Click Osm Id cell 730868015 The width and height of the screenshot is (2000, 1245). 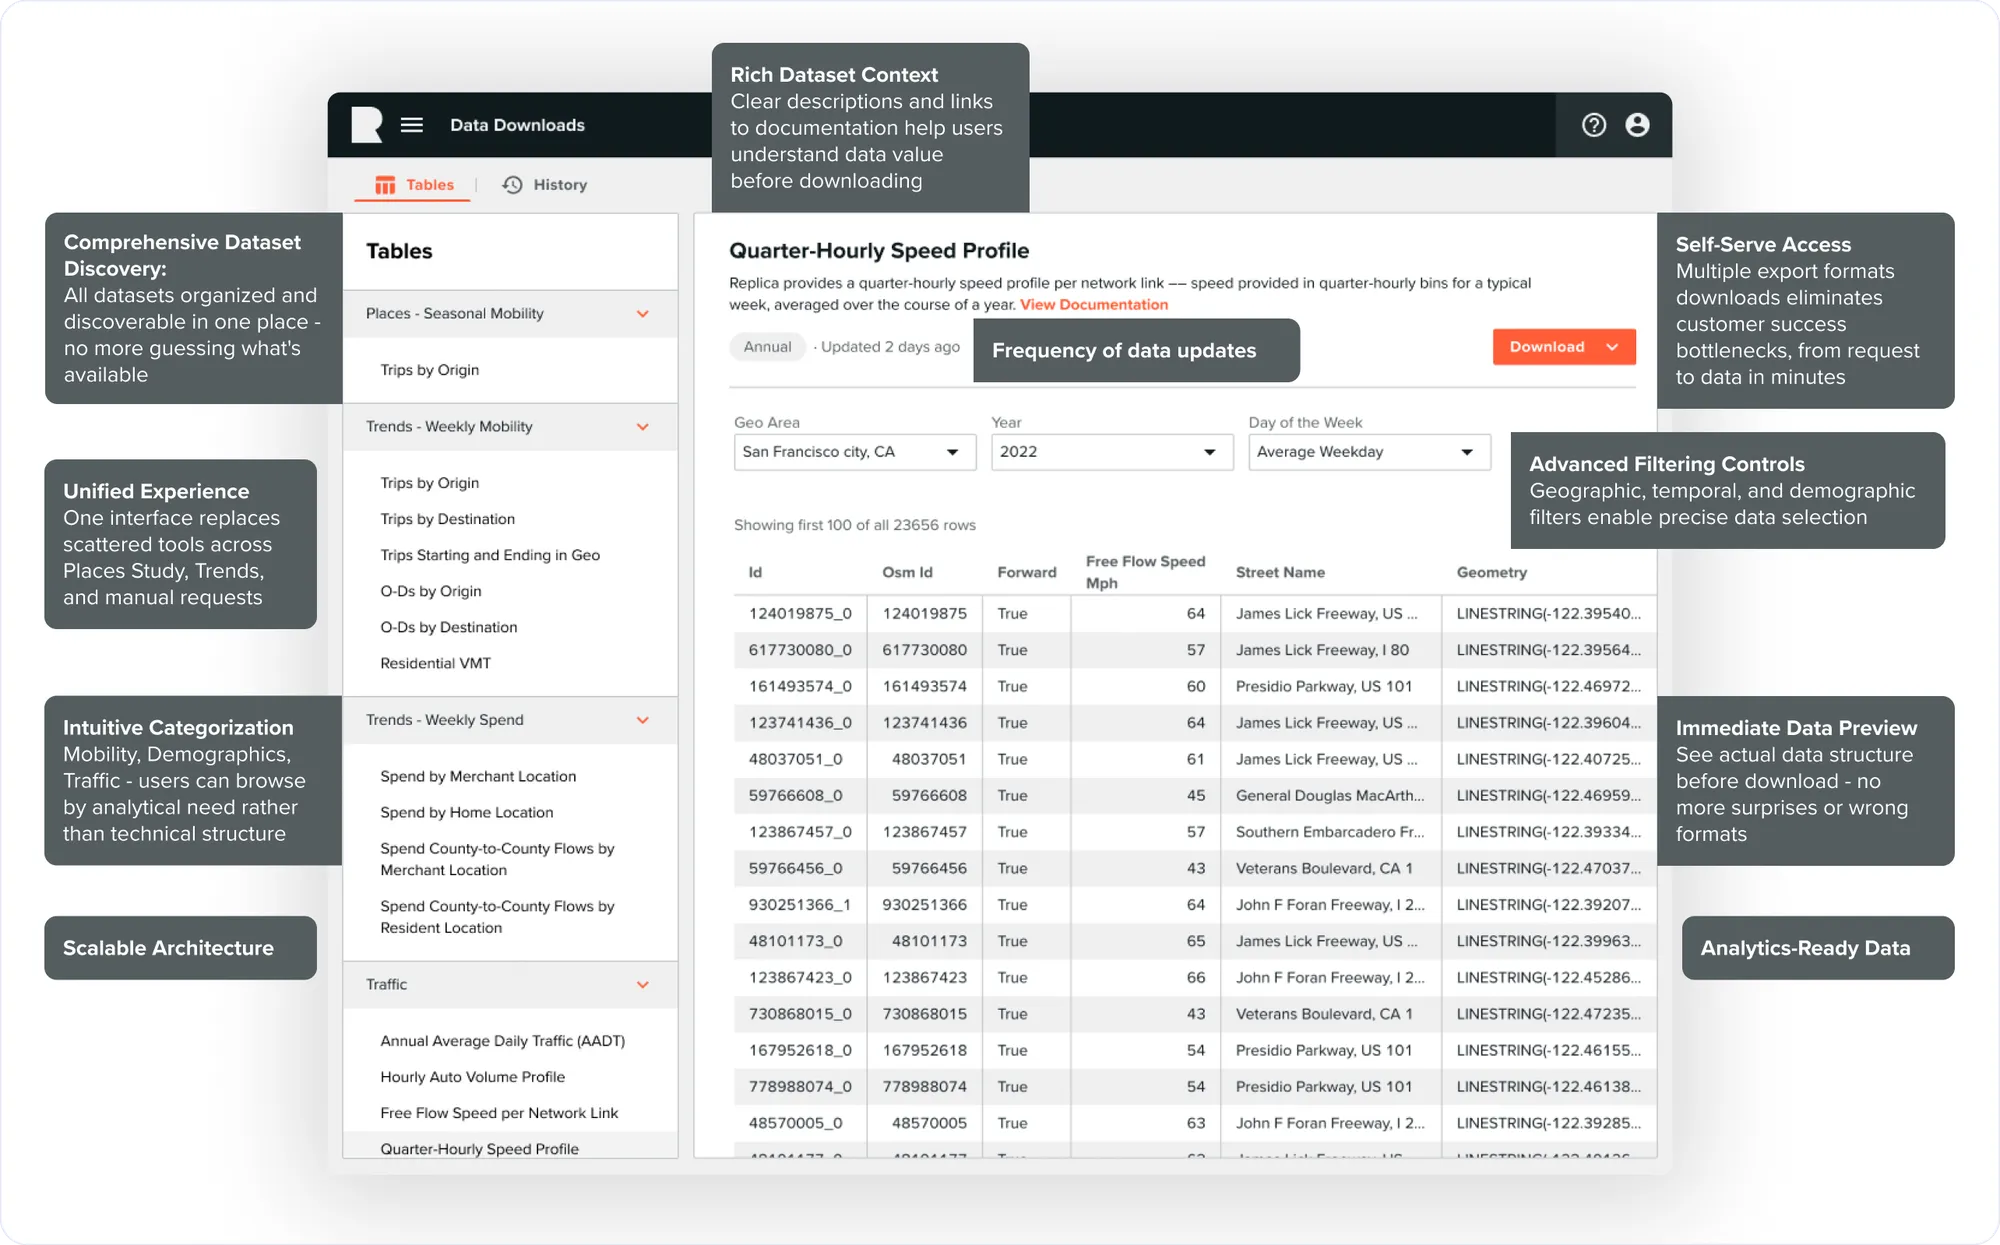924,1014
